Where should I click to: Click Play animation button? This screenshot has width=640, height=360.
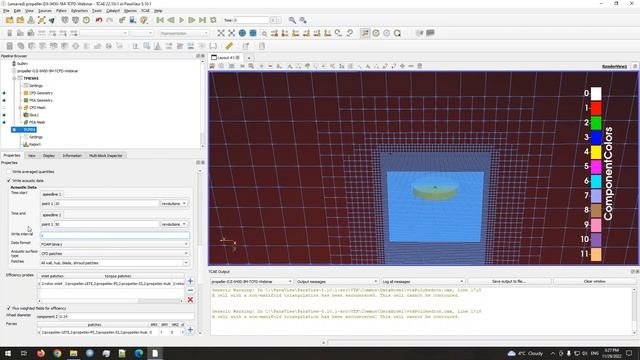[x=181, y=20]
